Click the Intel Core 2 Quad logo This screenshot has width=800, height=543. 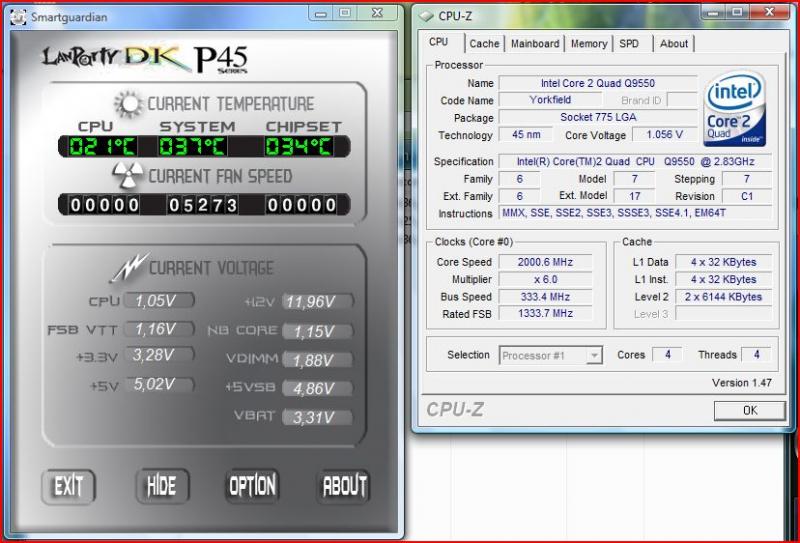pos(735,109)
